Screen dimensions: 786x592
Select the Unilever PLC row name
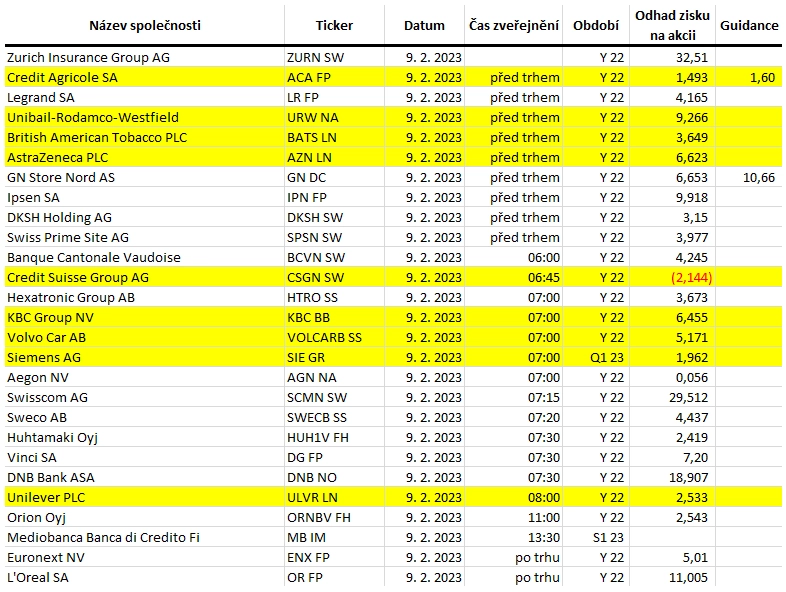(x=46, y=497)
